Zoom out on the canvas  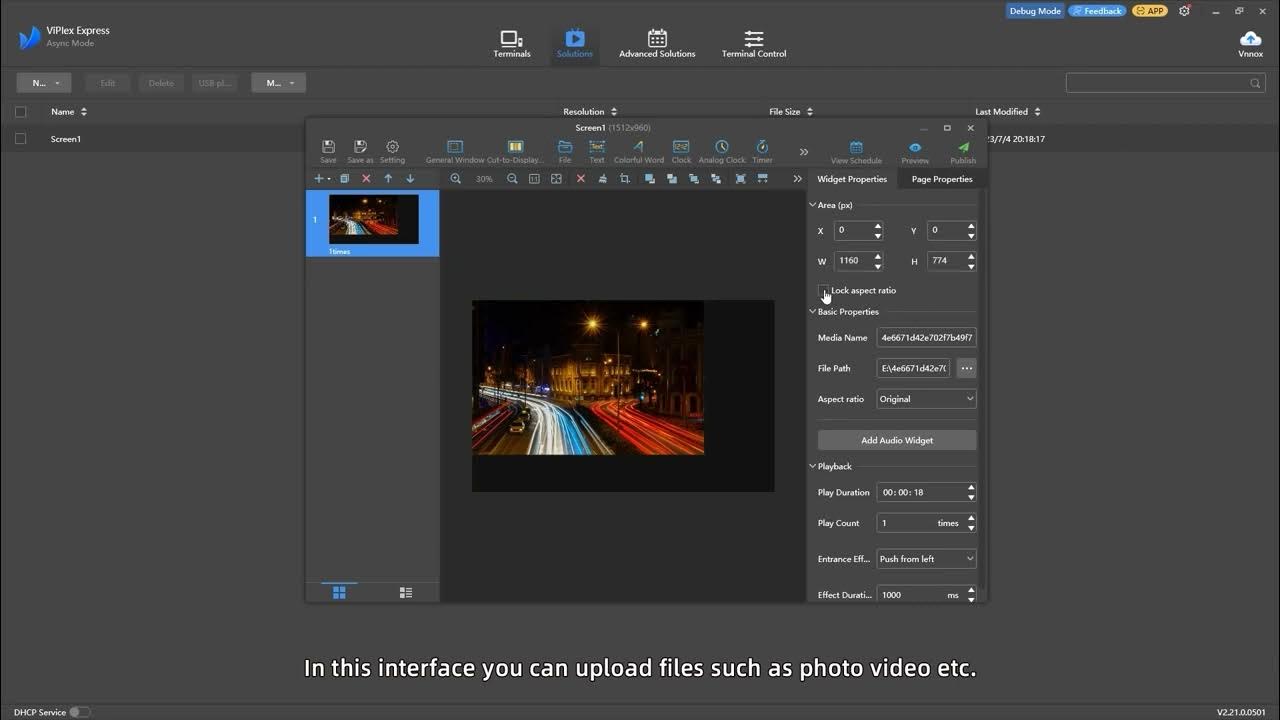[512, 179]
